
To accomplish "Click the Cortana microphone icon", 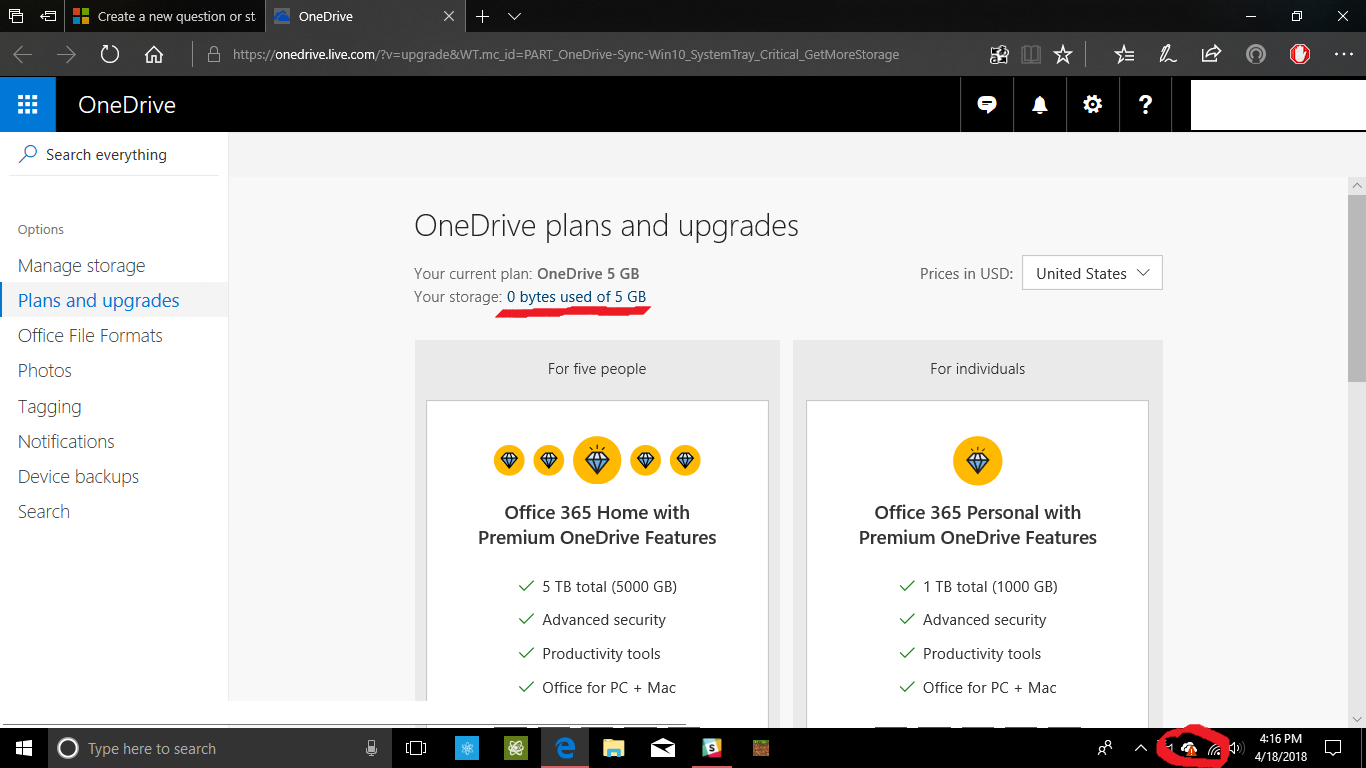I will click(372, 748).
